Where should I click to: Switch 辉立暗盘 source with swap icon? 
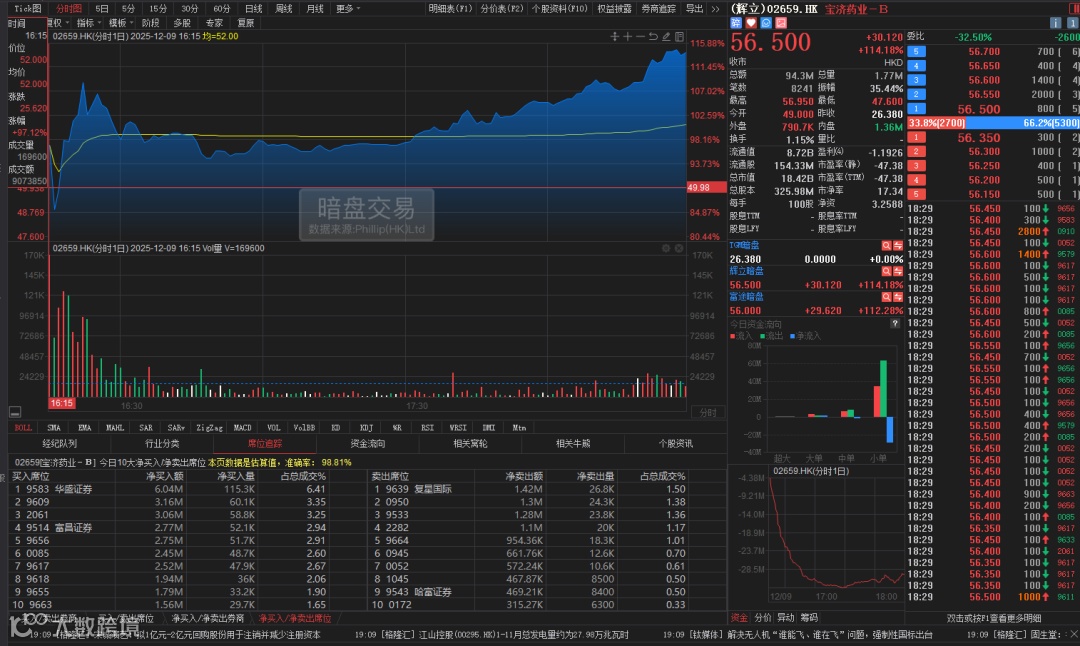pos(897,271)
